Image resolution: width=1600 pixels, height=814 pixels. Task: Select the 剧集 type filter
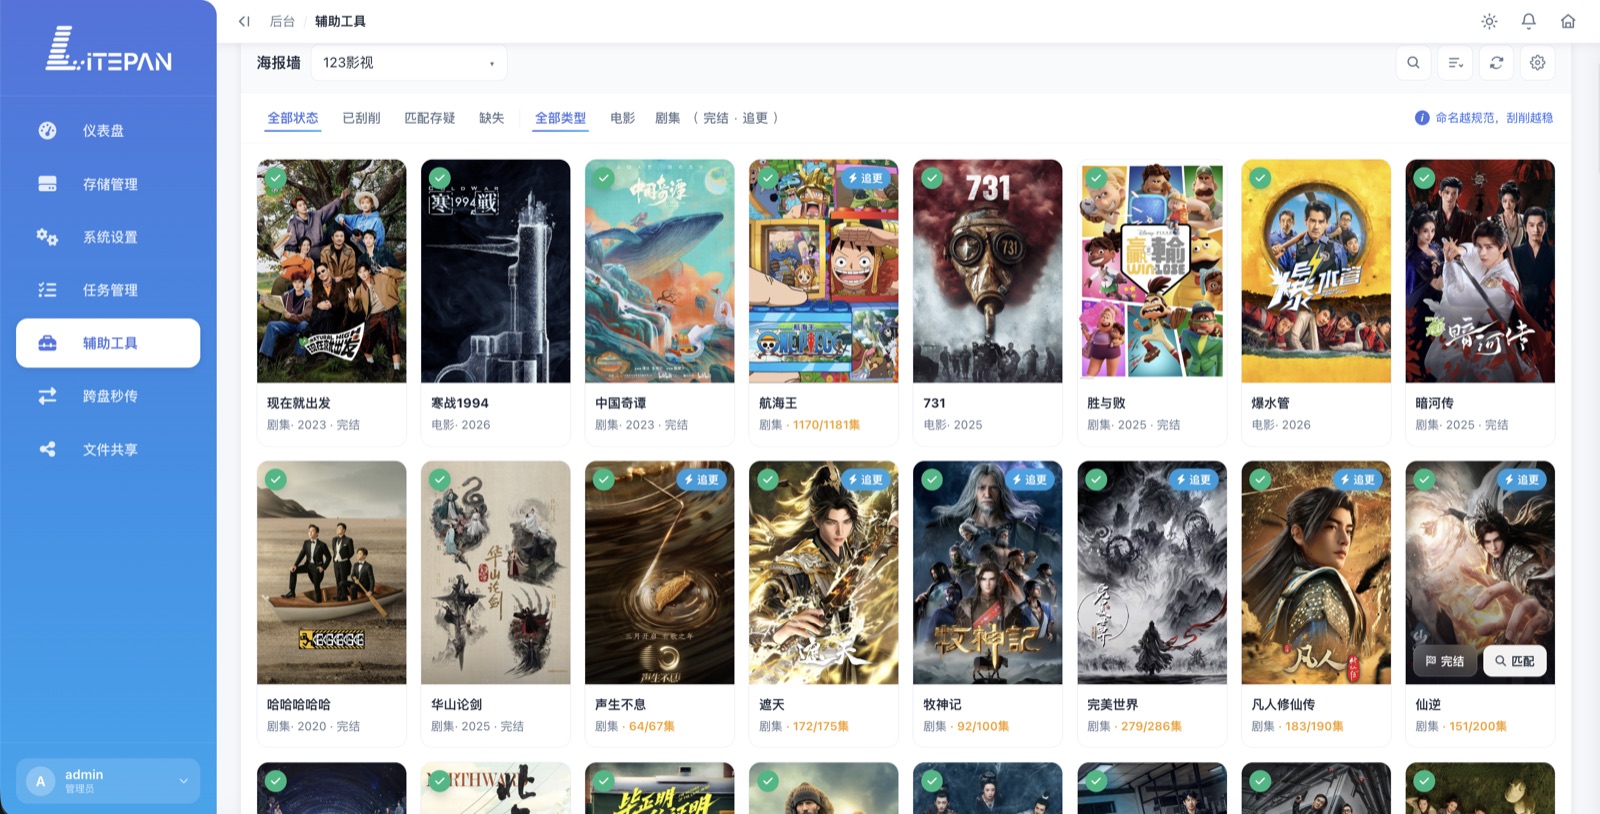[x=668, y=118]
